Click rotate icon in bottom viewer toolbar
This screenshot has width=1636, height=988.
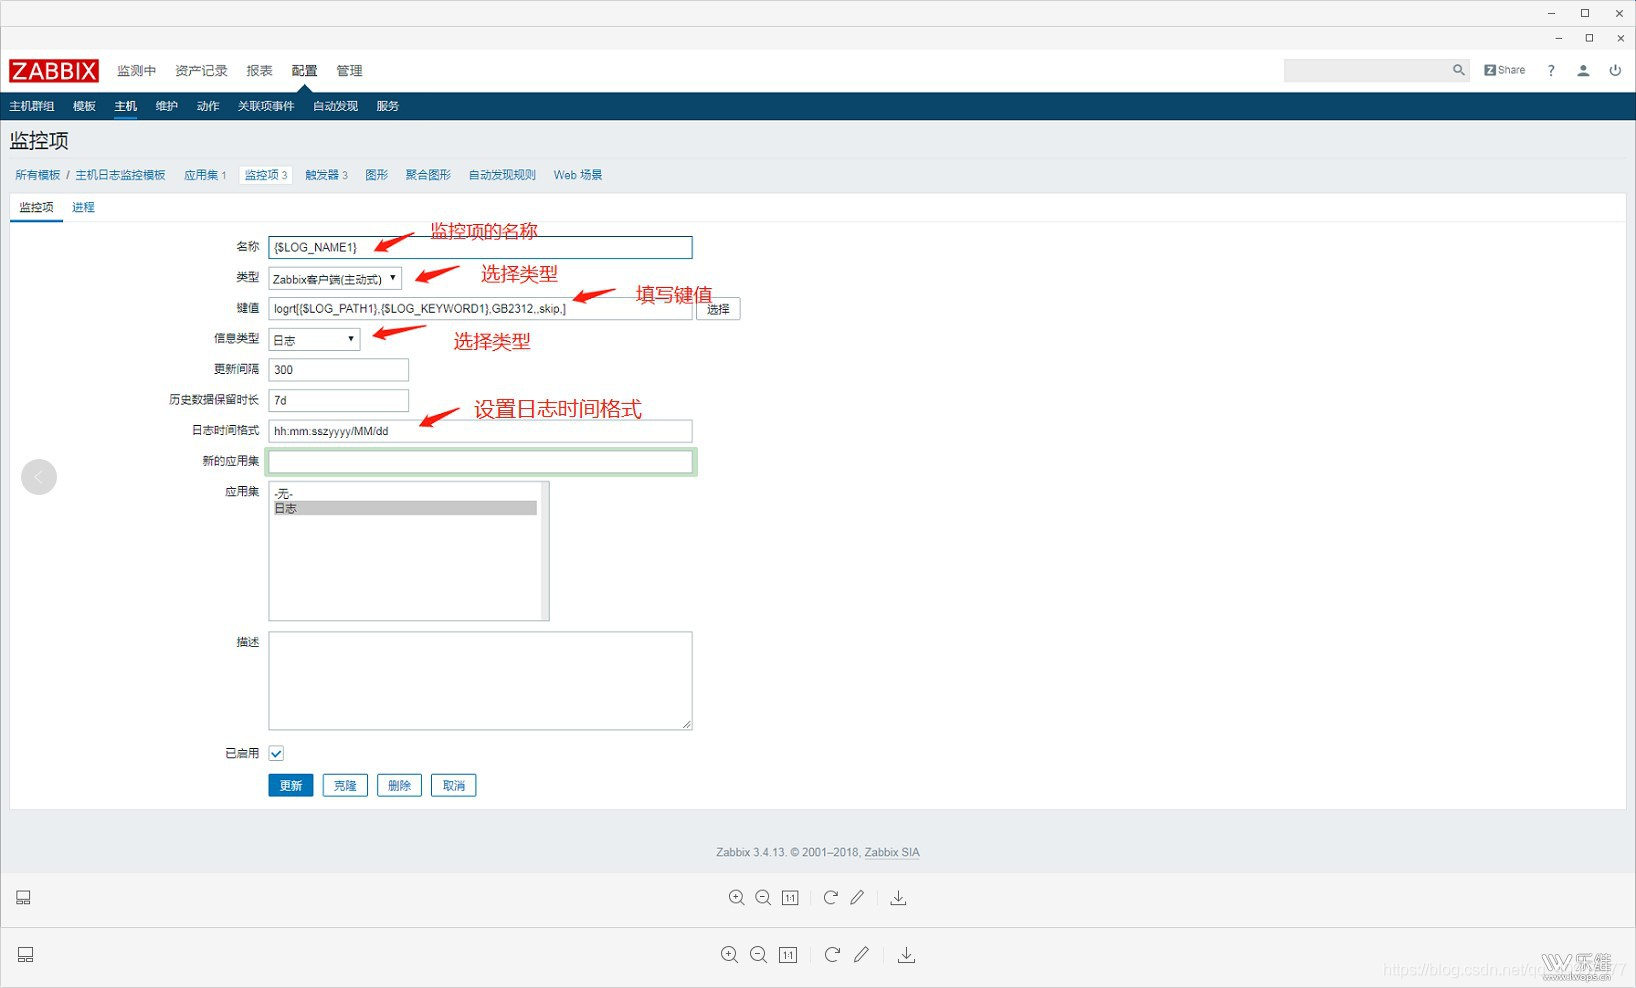click(x=832, y=955)
